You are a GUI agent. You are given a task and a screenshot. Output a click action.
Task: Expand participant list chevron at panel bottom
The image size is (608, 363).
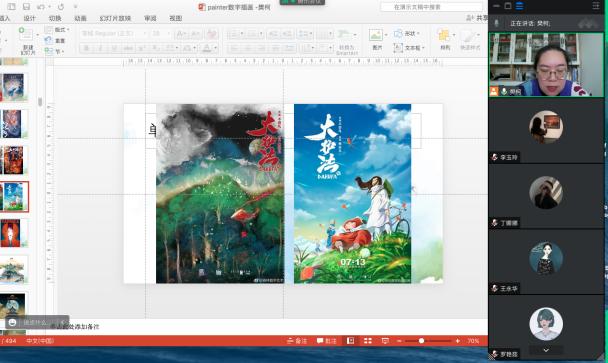point(546,350)
